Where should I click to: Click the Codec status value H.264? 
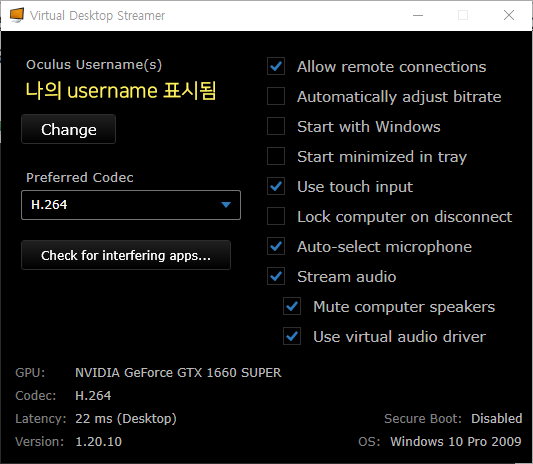tap(93, 396)
